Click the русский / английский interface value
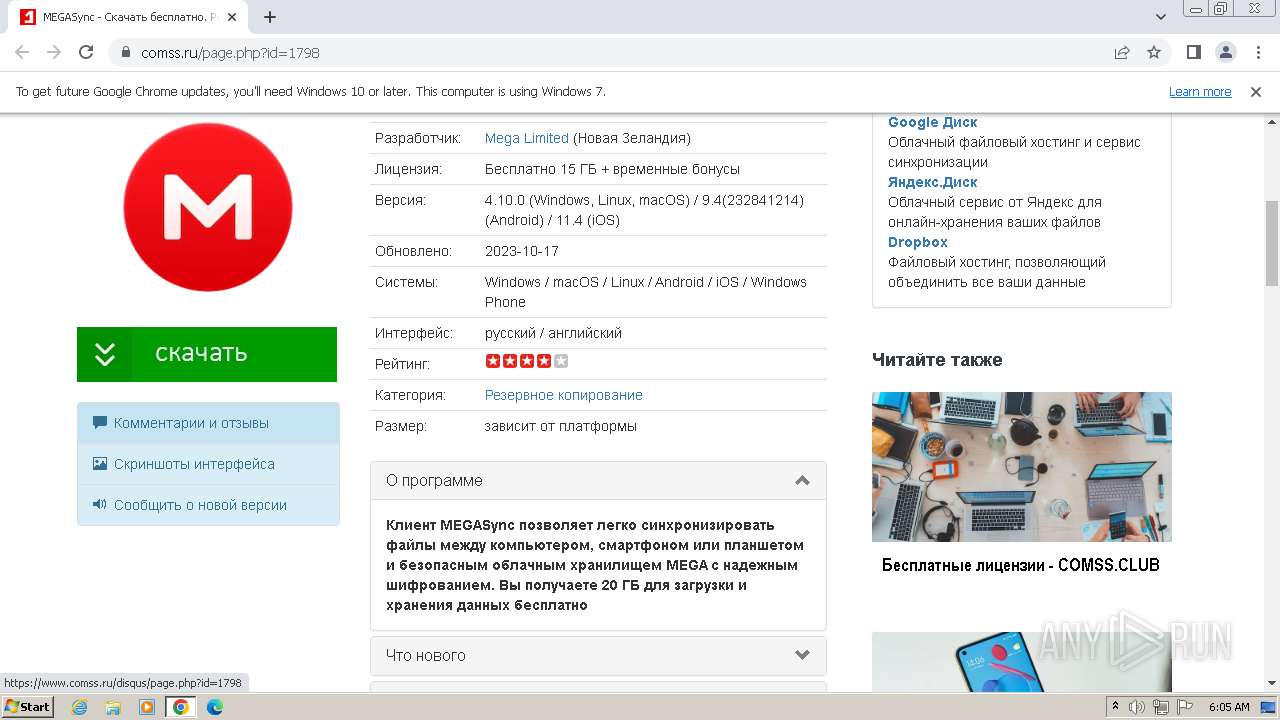This screenshot has height=720, width=1280. [553, 333]
